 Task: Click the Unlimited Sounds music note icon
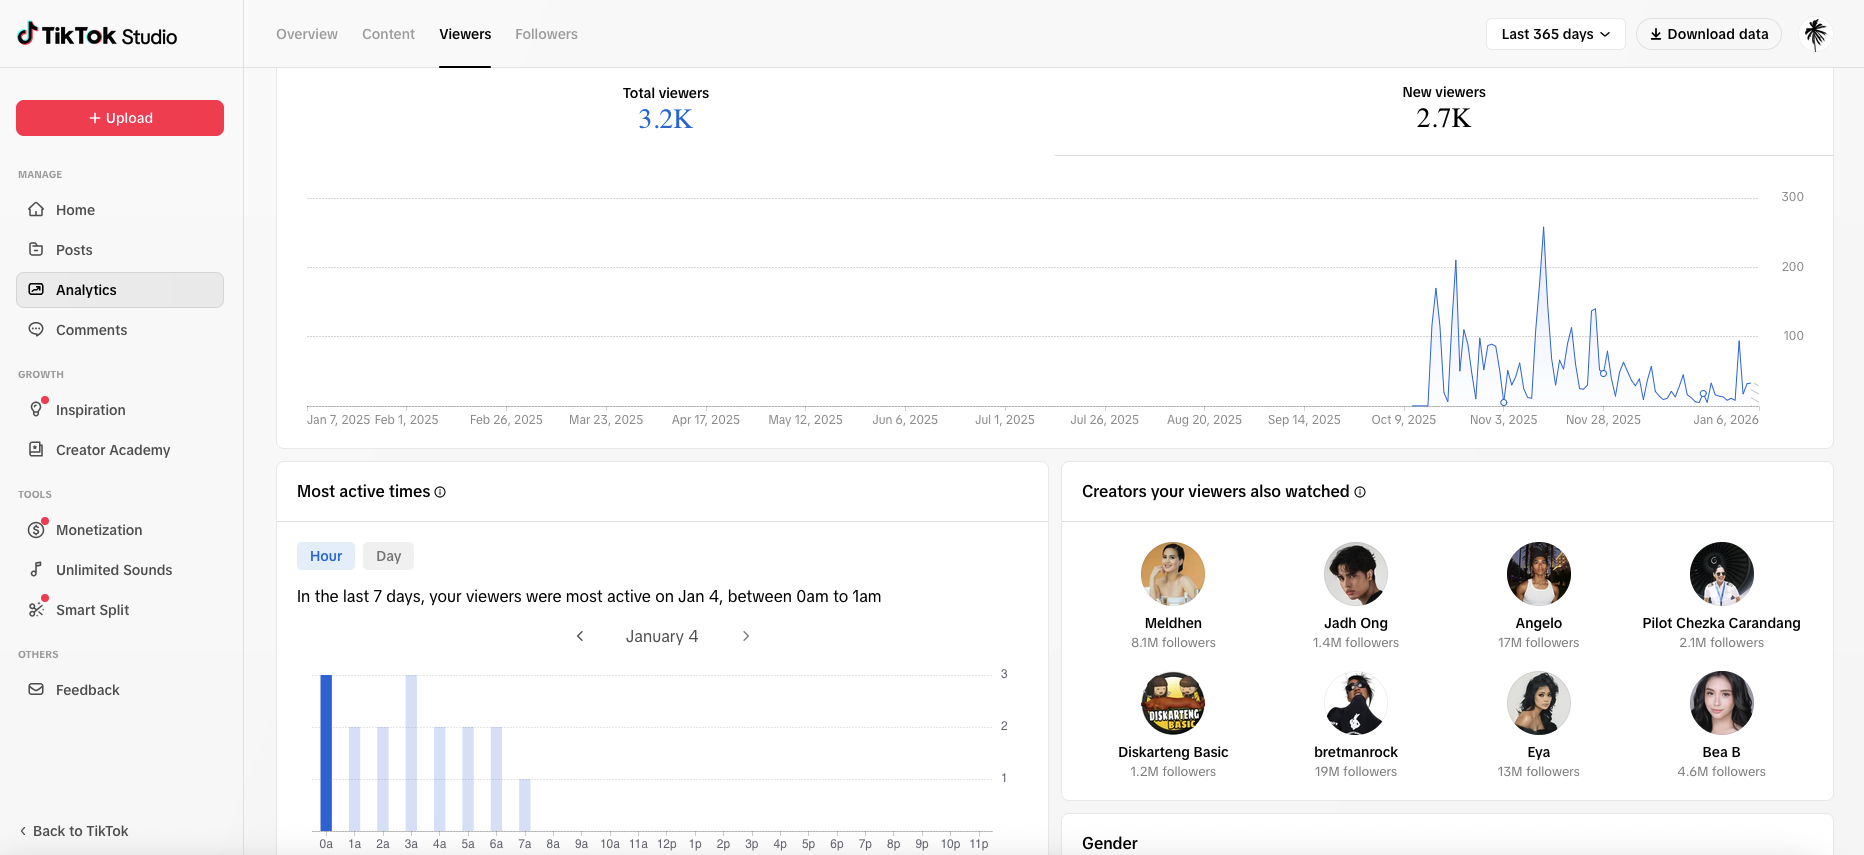point(36,570)
